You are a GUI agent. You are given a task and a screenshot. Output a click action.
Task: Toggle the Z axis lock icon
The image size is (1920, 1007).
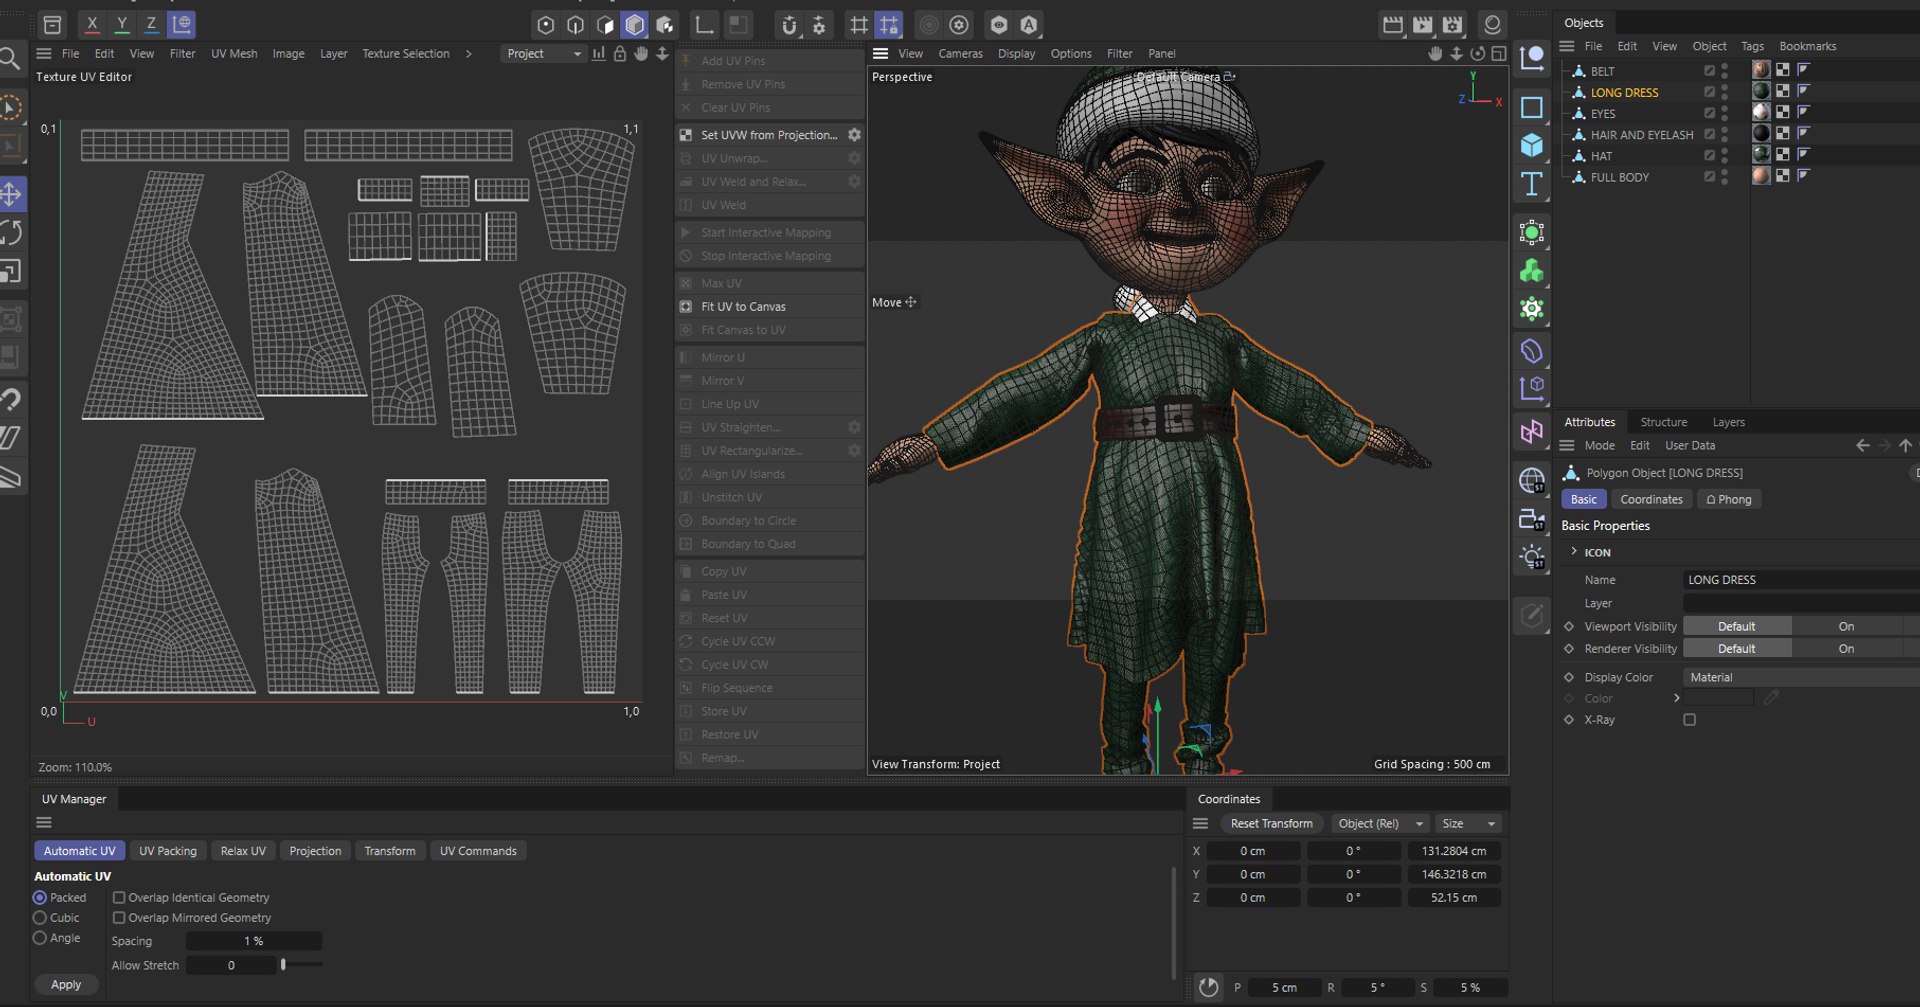click(x=151, y=24)
